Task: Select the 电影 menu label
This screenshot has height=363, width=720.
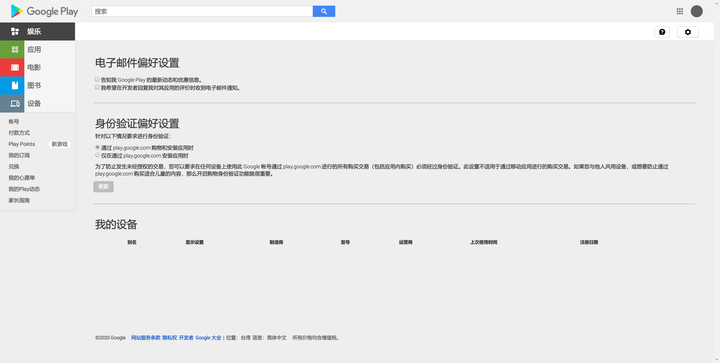Action: click(x=34, y=67)
